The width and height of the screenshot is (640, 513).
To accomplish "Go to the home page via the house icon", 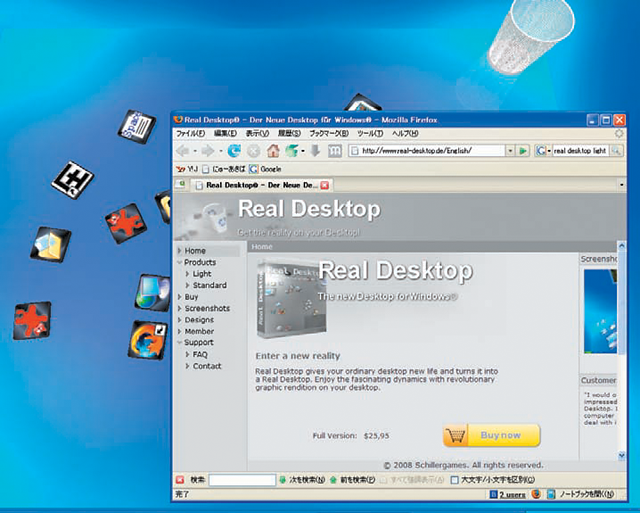I will [x=273, y=151].
